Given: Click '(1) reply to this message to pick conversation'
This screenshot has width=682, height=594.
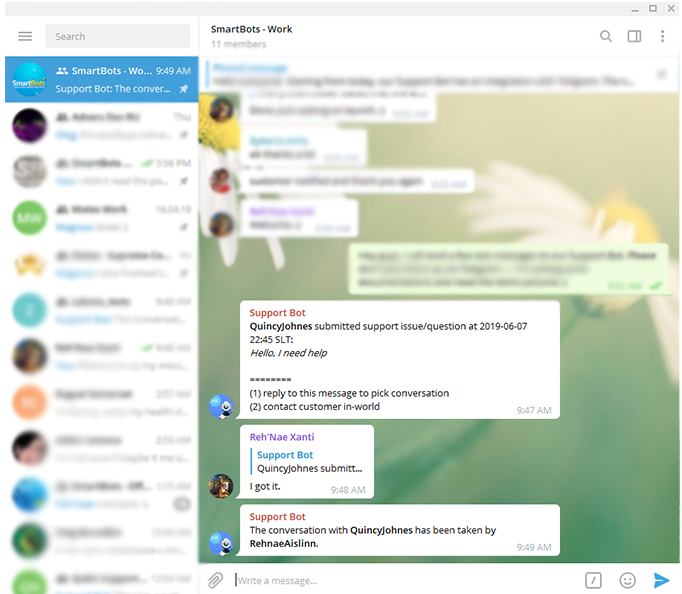Looking at the screenshot, I should click(x=349, y=393).
